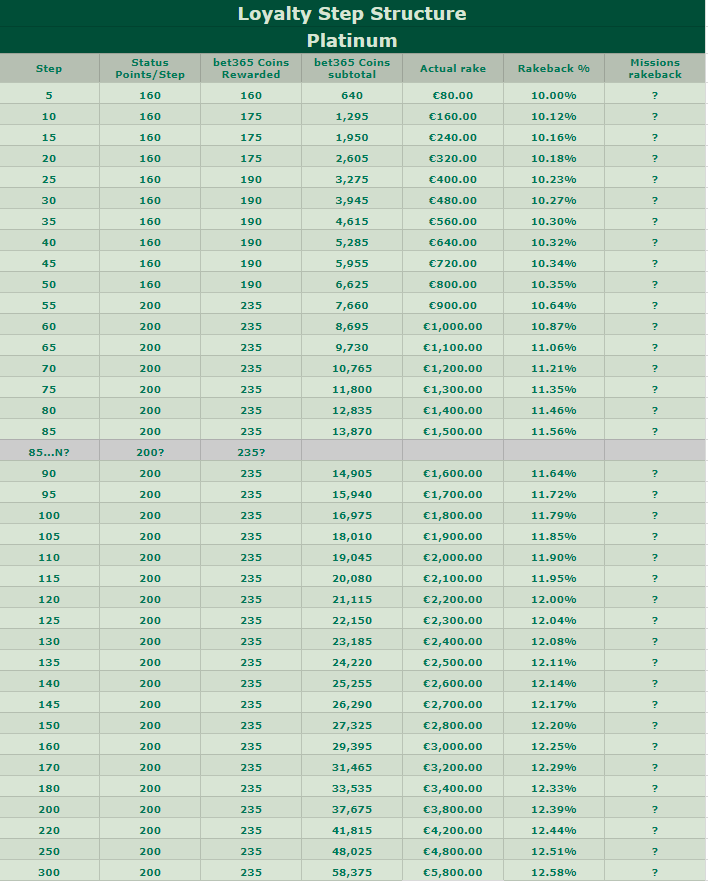Select the 'Missions rakeback' column header
Screen dimensions: 708x881
(x=655, y=69)
